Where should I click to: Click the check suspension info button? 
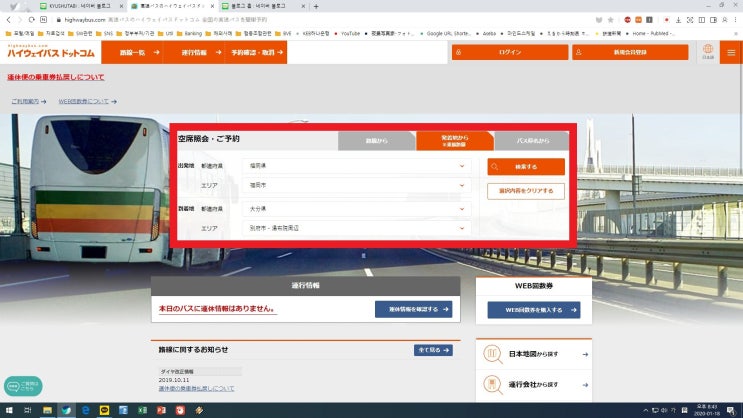pyautogui.click(x=414, y=309)
